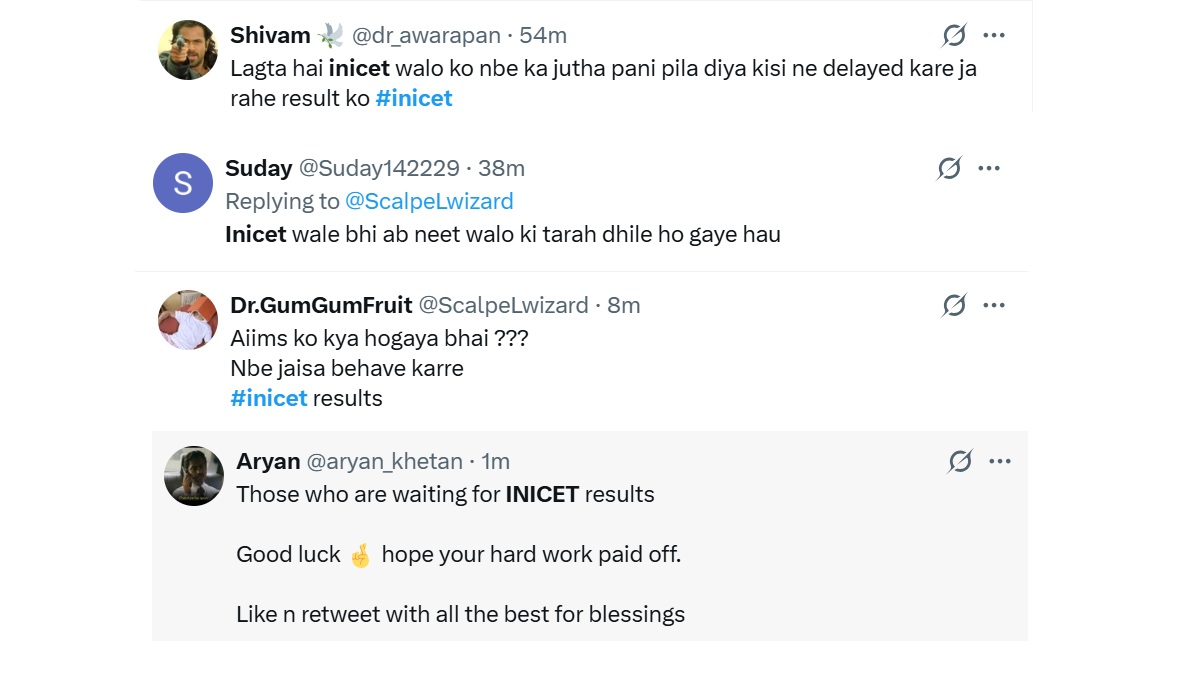The width and height of the screenshot is (1200, 675).
Task: Click the Grok icon on Dr.GumGumFruit's tweet
Action: click(953, 304)
